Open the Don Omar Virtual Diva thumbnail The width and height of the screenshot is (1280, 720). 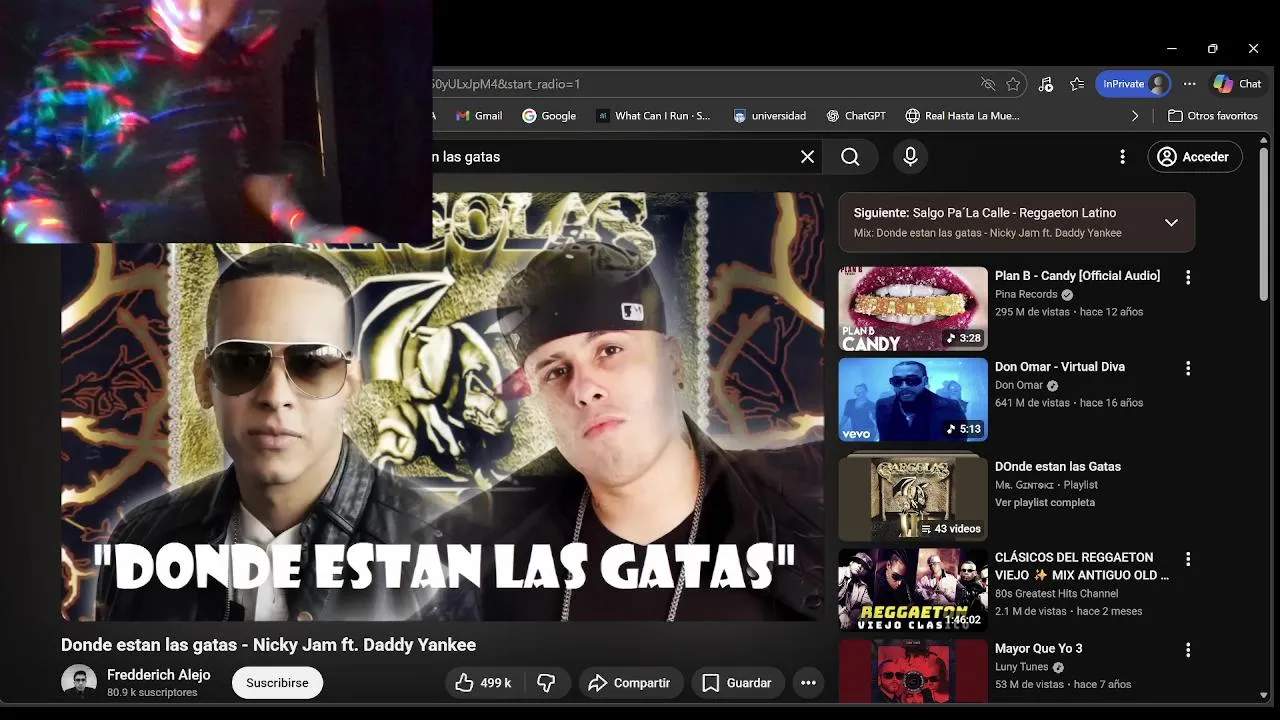click(x=913, y=400)
